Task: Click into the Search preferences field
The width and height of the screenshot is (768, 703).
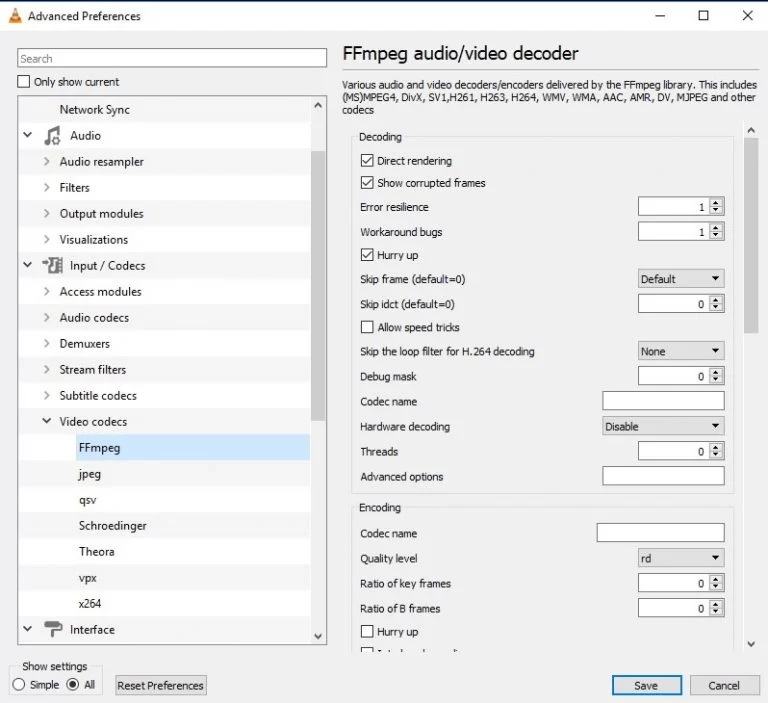Action: [172, 59]
